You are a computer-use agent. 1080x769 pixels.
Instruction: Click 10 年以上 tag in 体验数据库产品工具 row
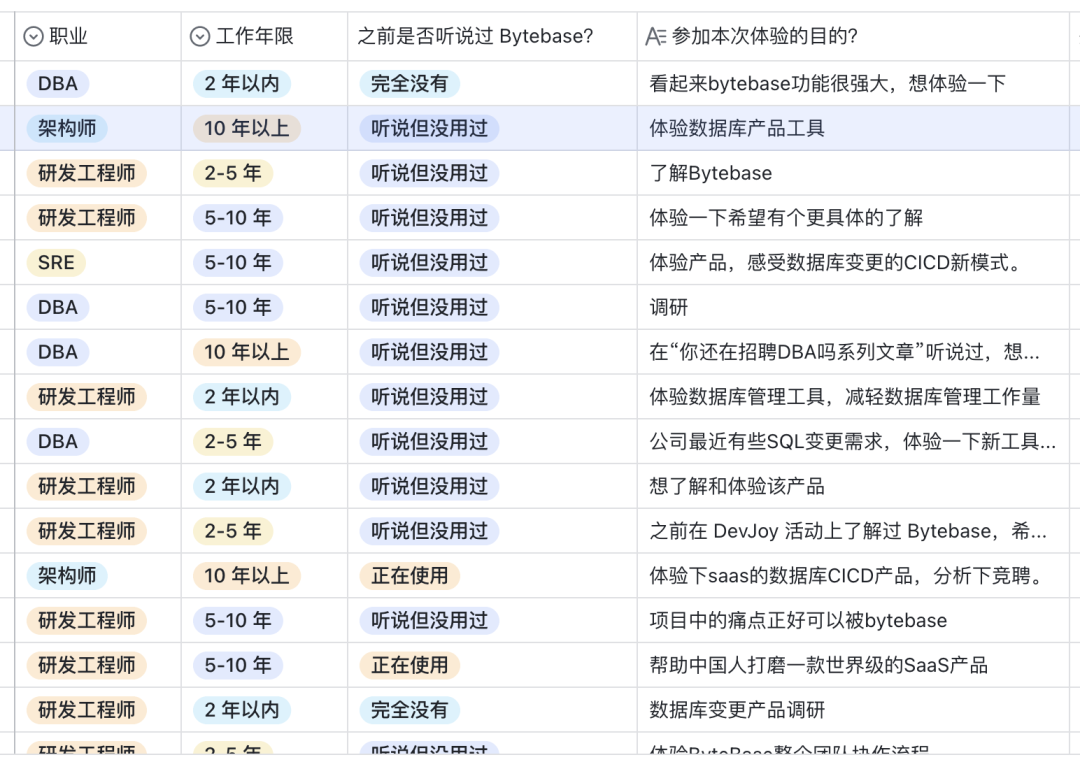pos(247,128)
